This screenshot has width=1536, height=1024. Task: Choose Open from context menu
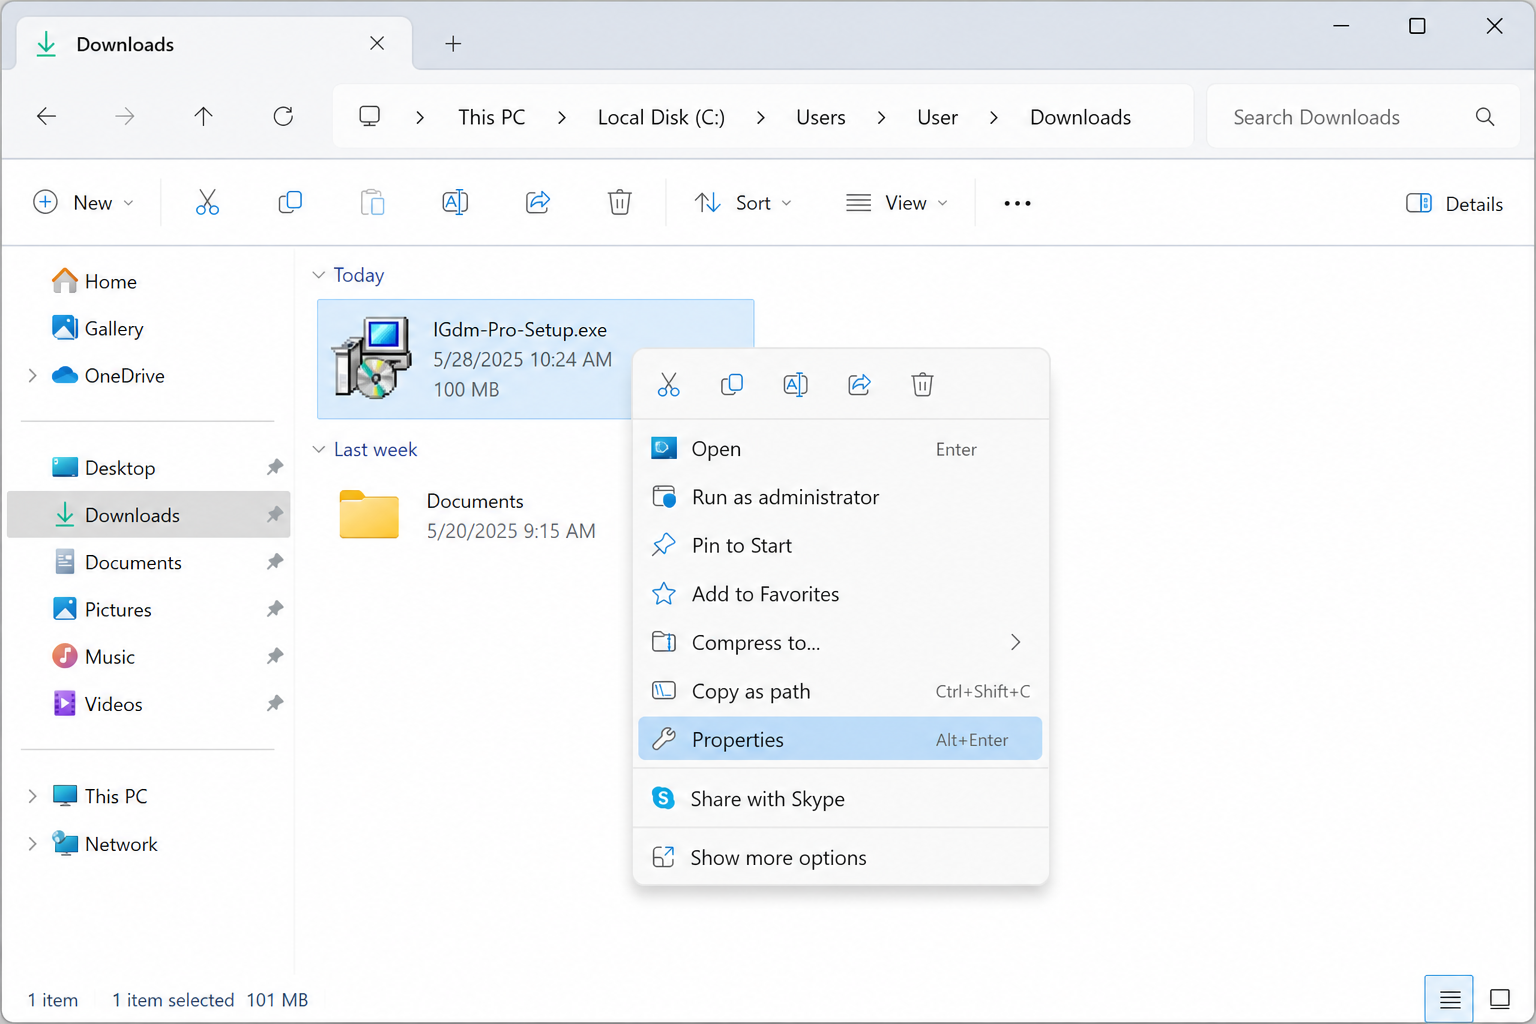(x=840, y=449)
